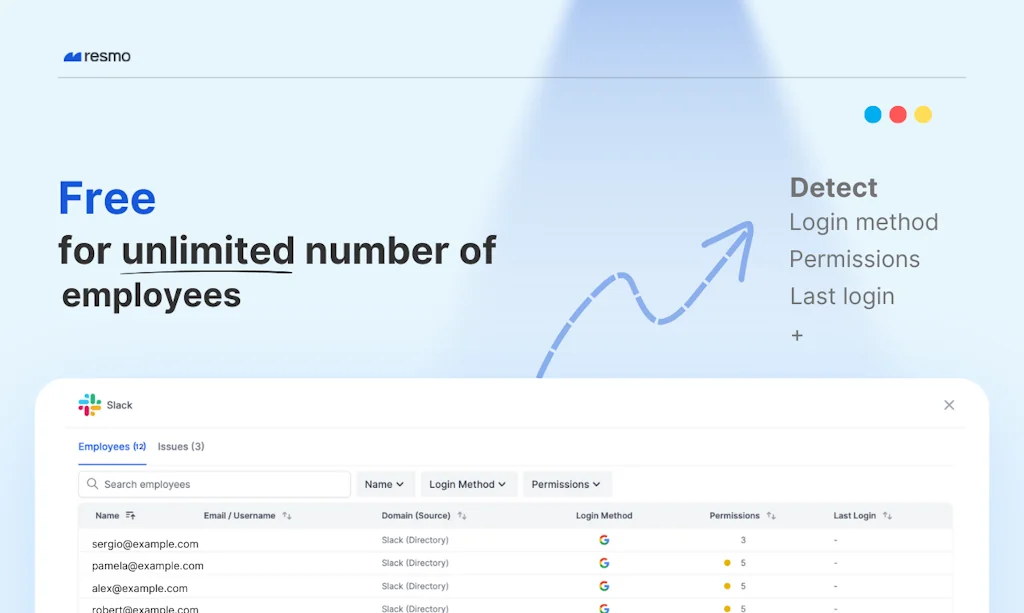Click the Slack app icon
The width and height of the screenshot is (1024, 613).
pos(90,405)
